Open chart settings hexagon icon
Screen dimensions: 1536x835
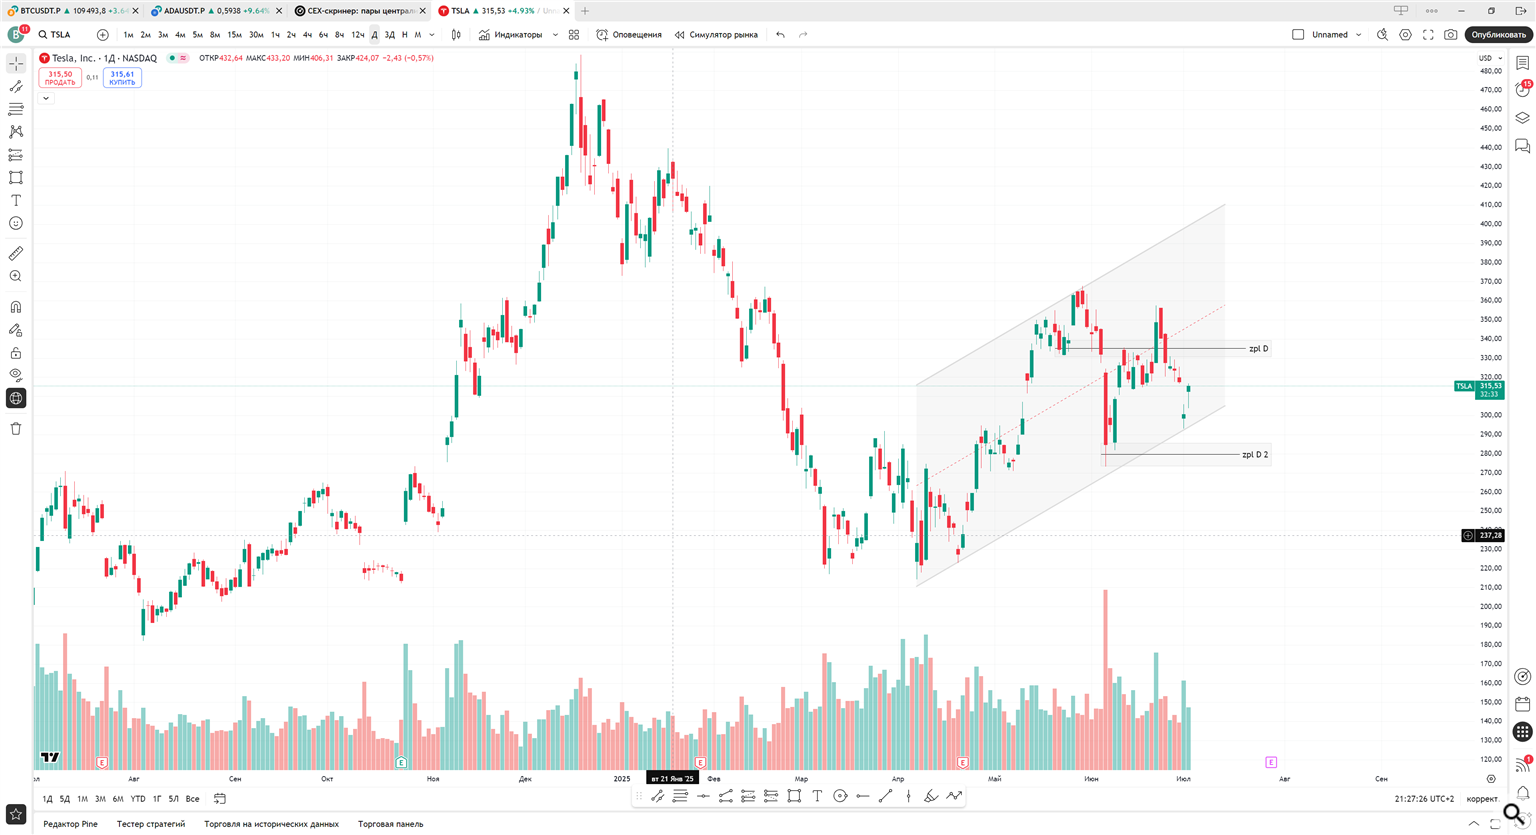1405,35
